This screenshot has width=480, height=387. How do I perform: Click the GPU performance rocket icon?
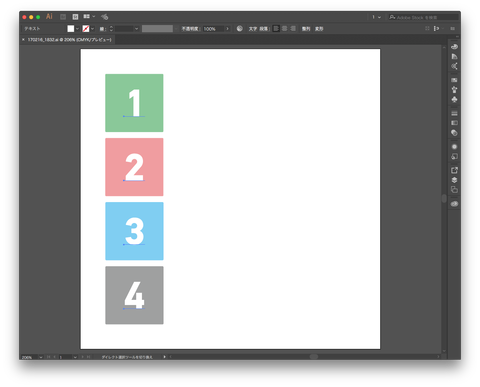(x=105, y=17)
